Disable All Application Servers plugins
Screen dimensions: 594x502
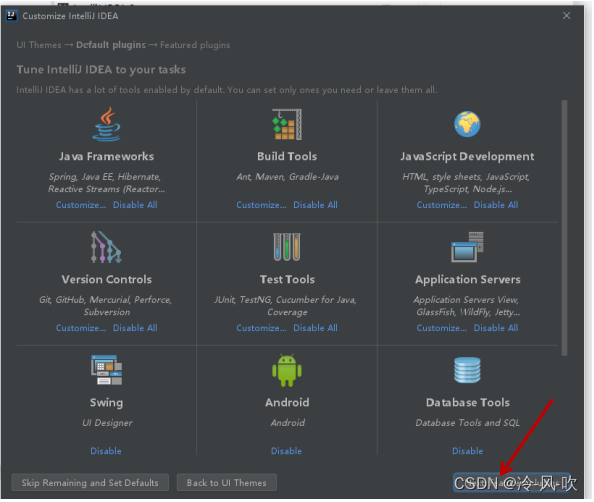[x=496, y=328]
